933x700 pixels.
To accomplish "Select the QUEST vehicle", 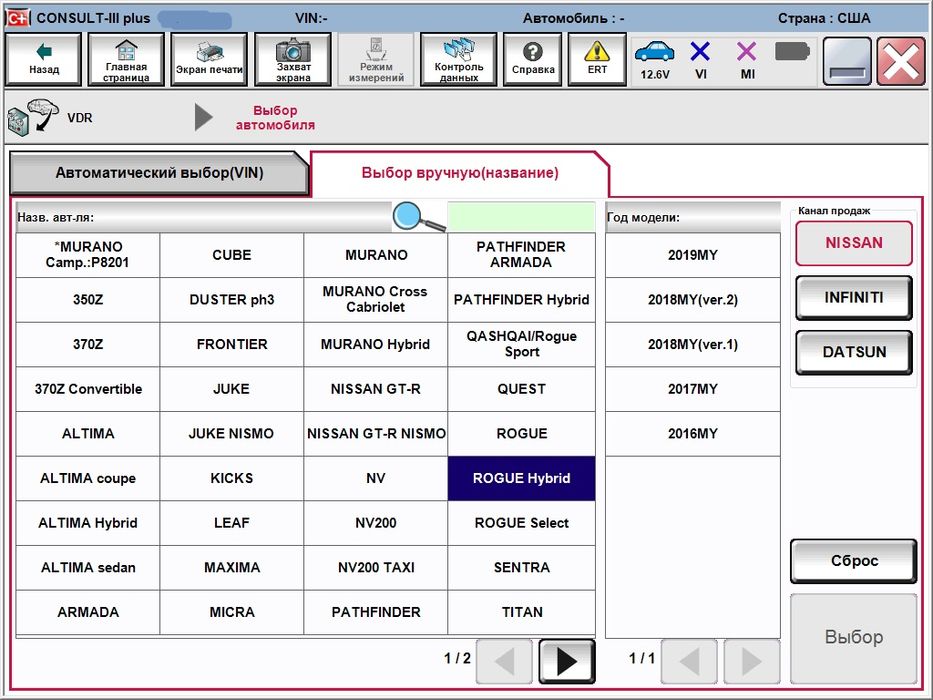I will (x=521, y=389).
